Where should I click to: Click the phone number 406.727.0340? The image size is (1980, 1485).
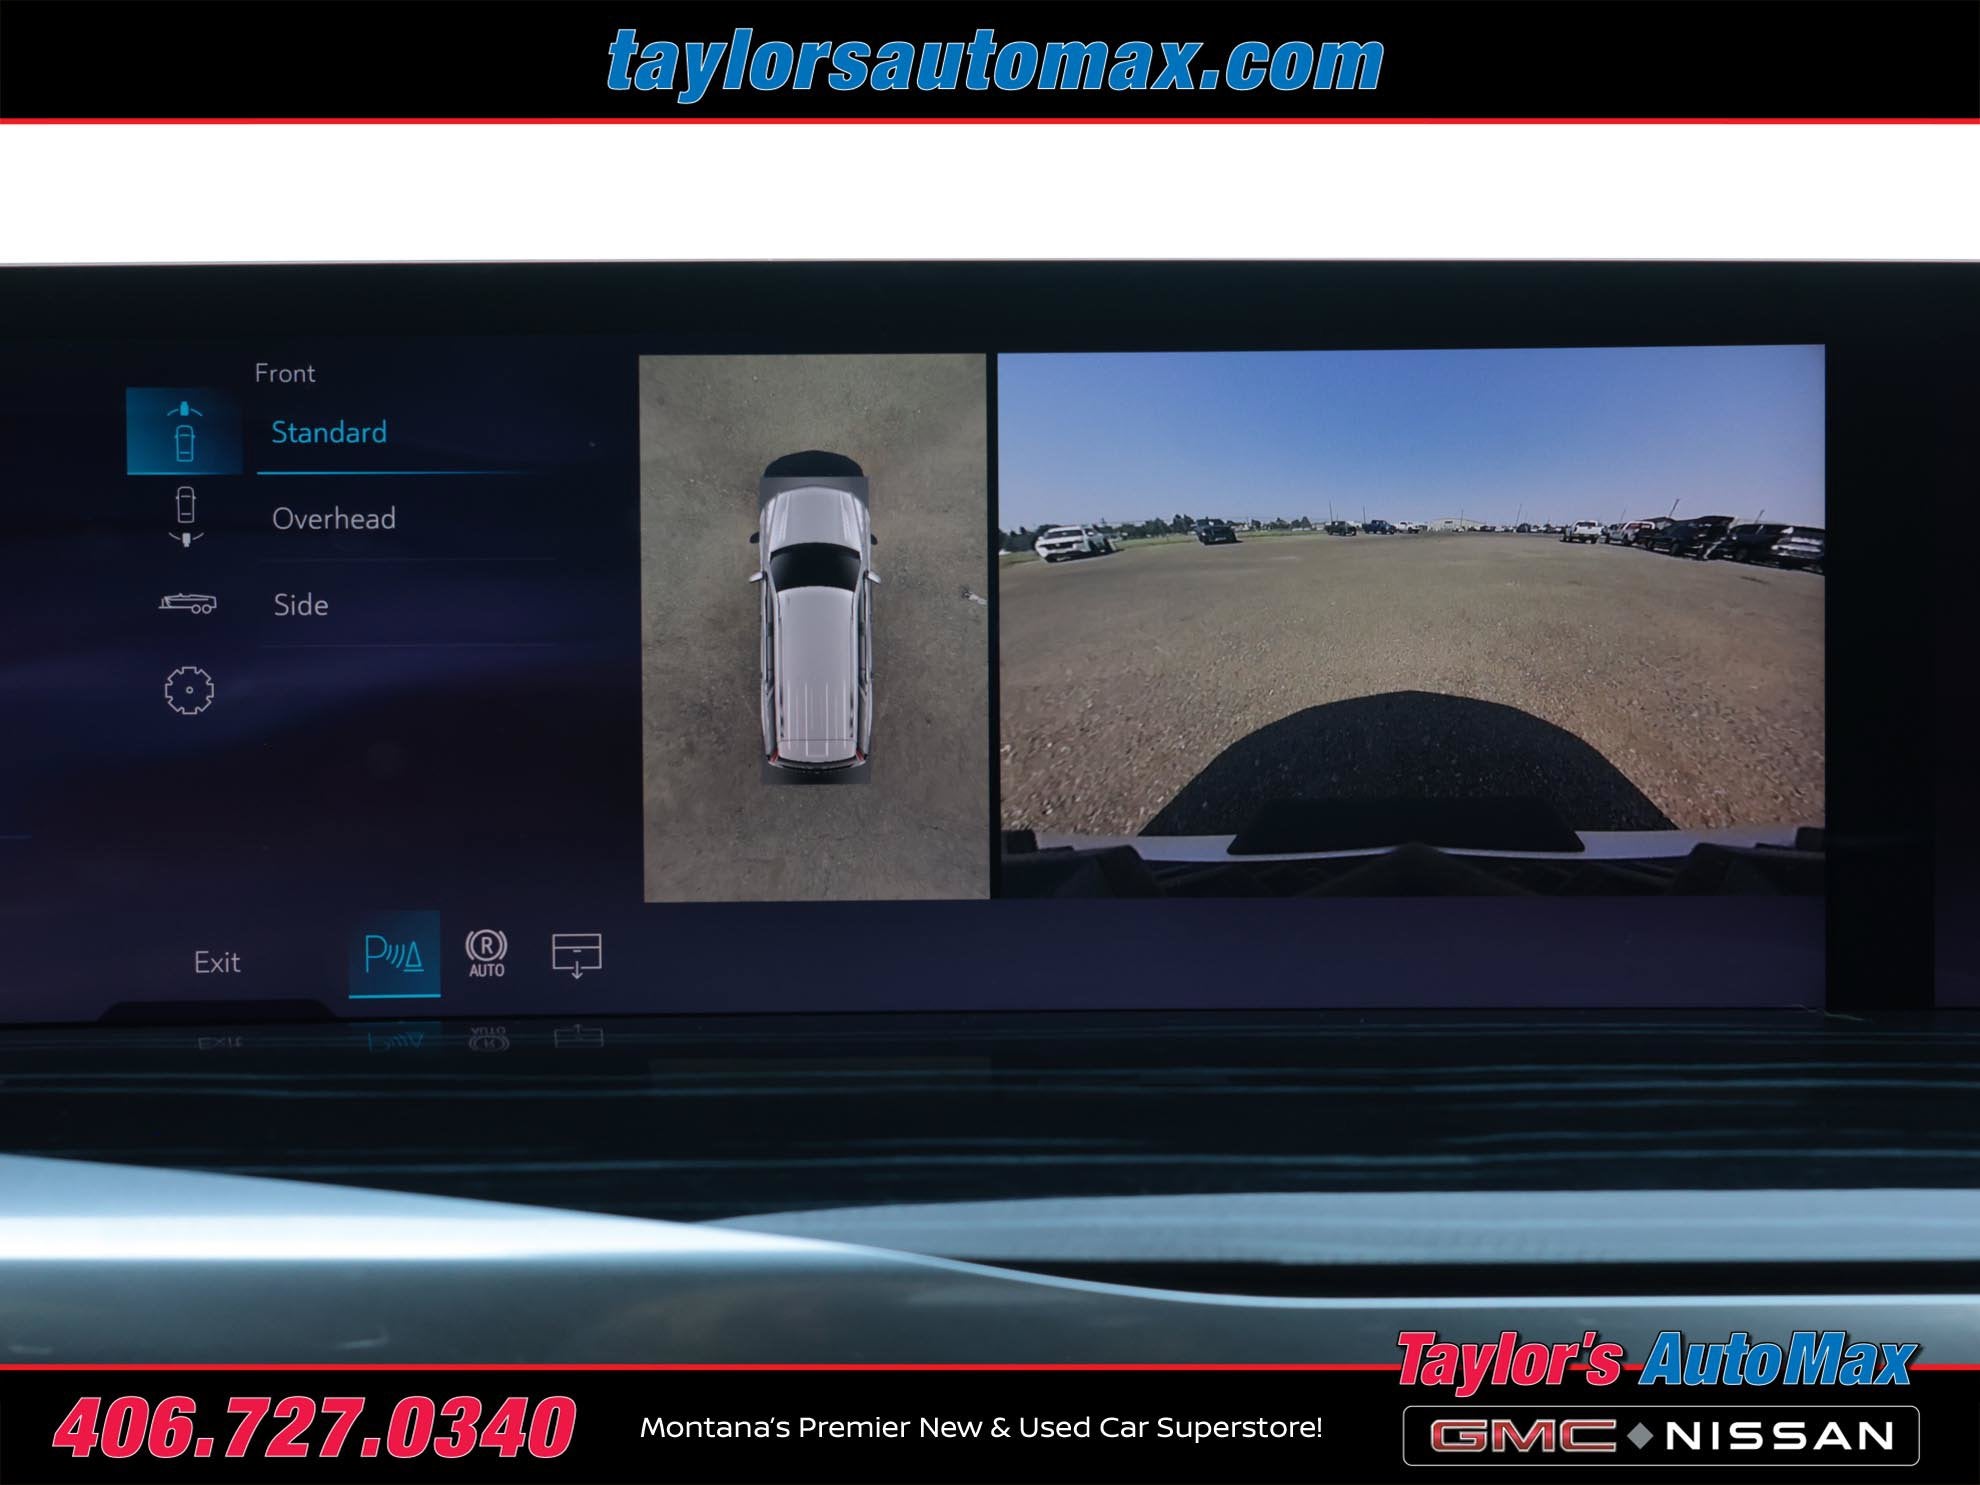pyautogui.click(x=314, y=1427)
